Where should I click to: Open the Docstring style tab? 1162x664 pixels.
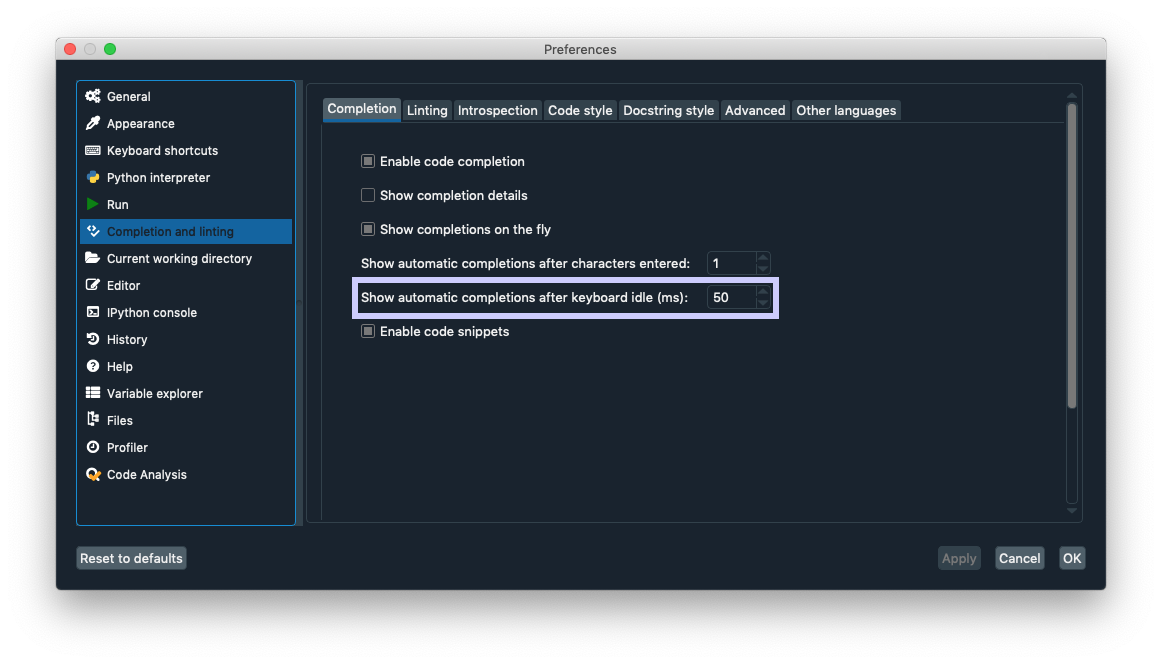click(668, 110)
